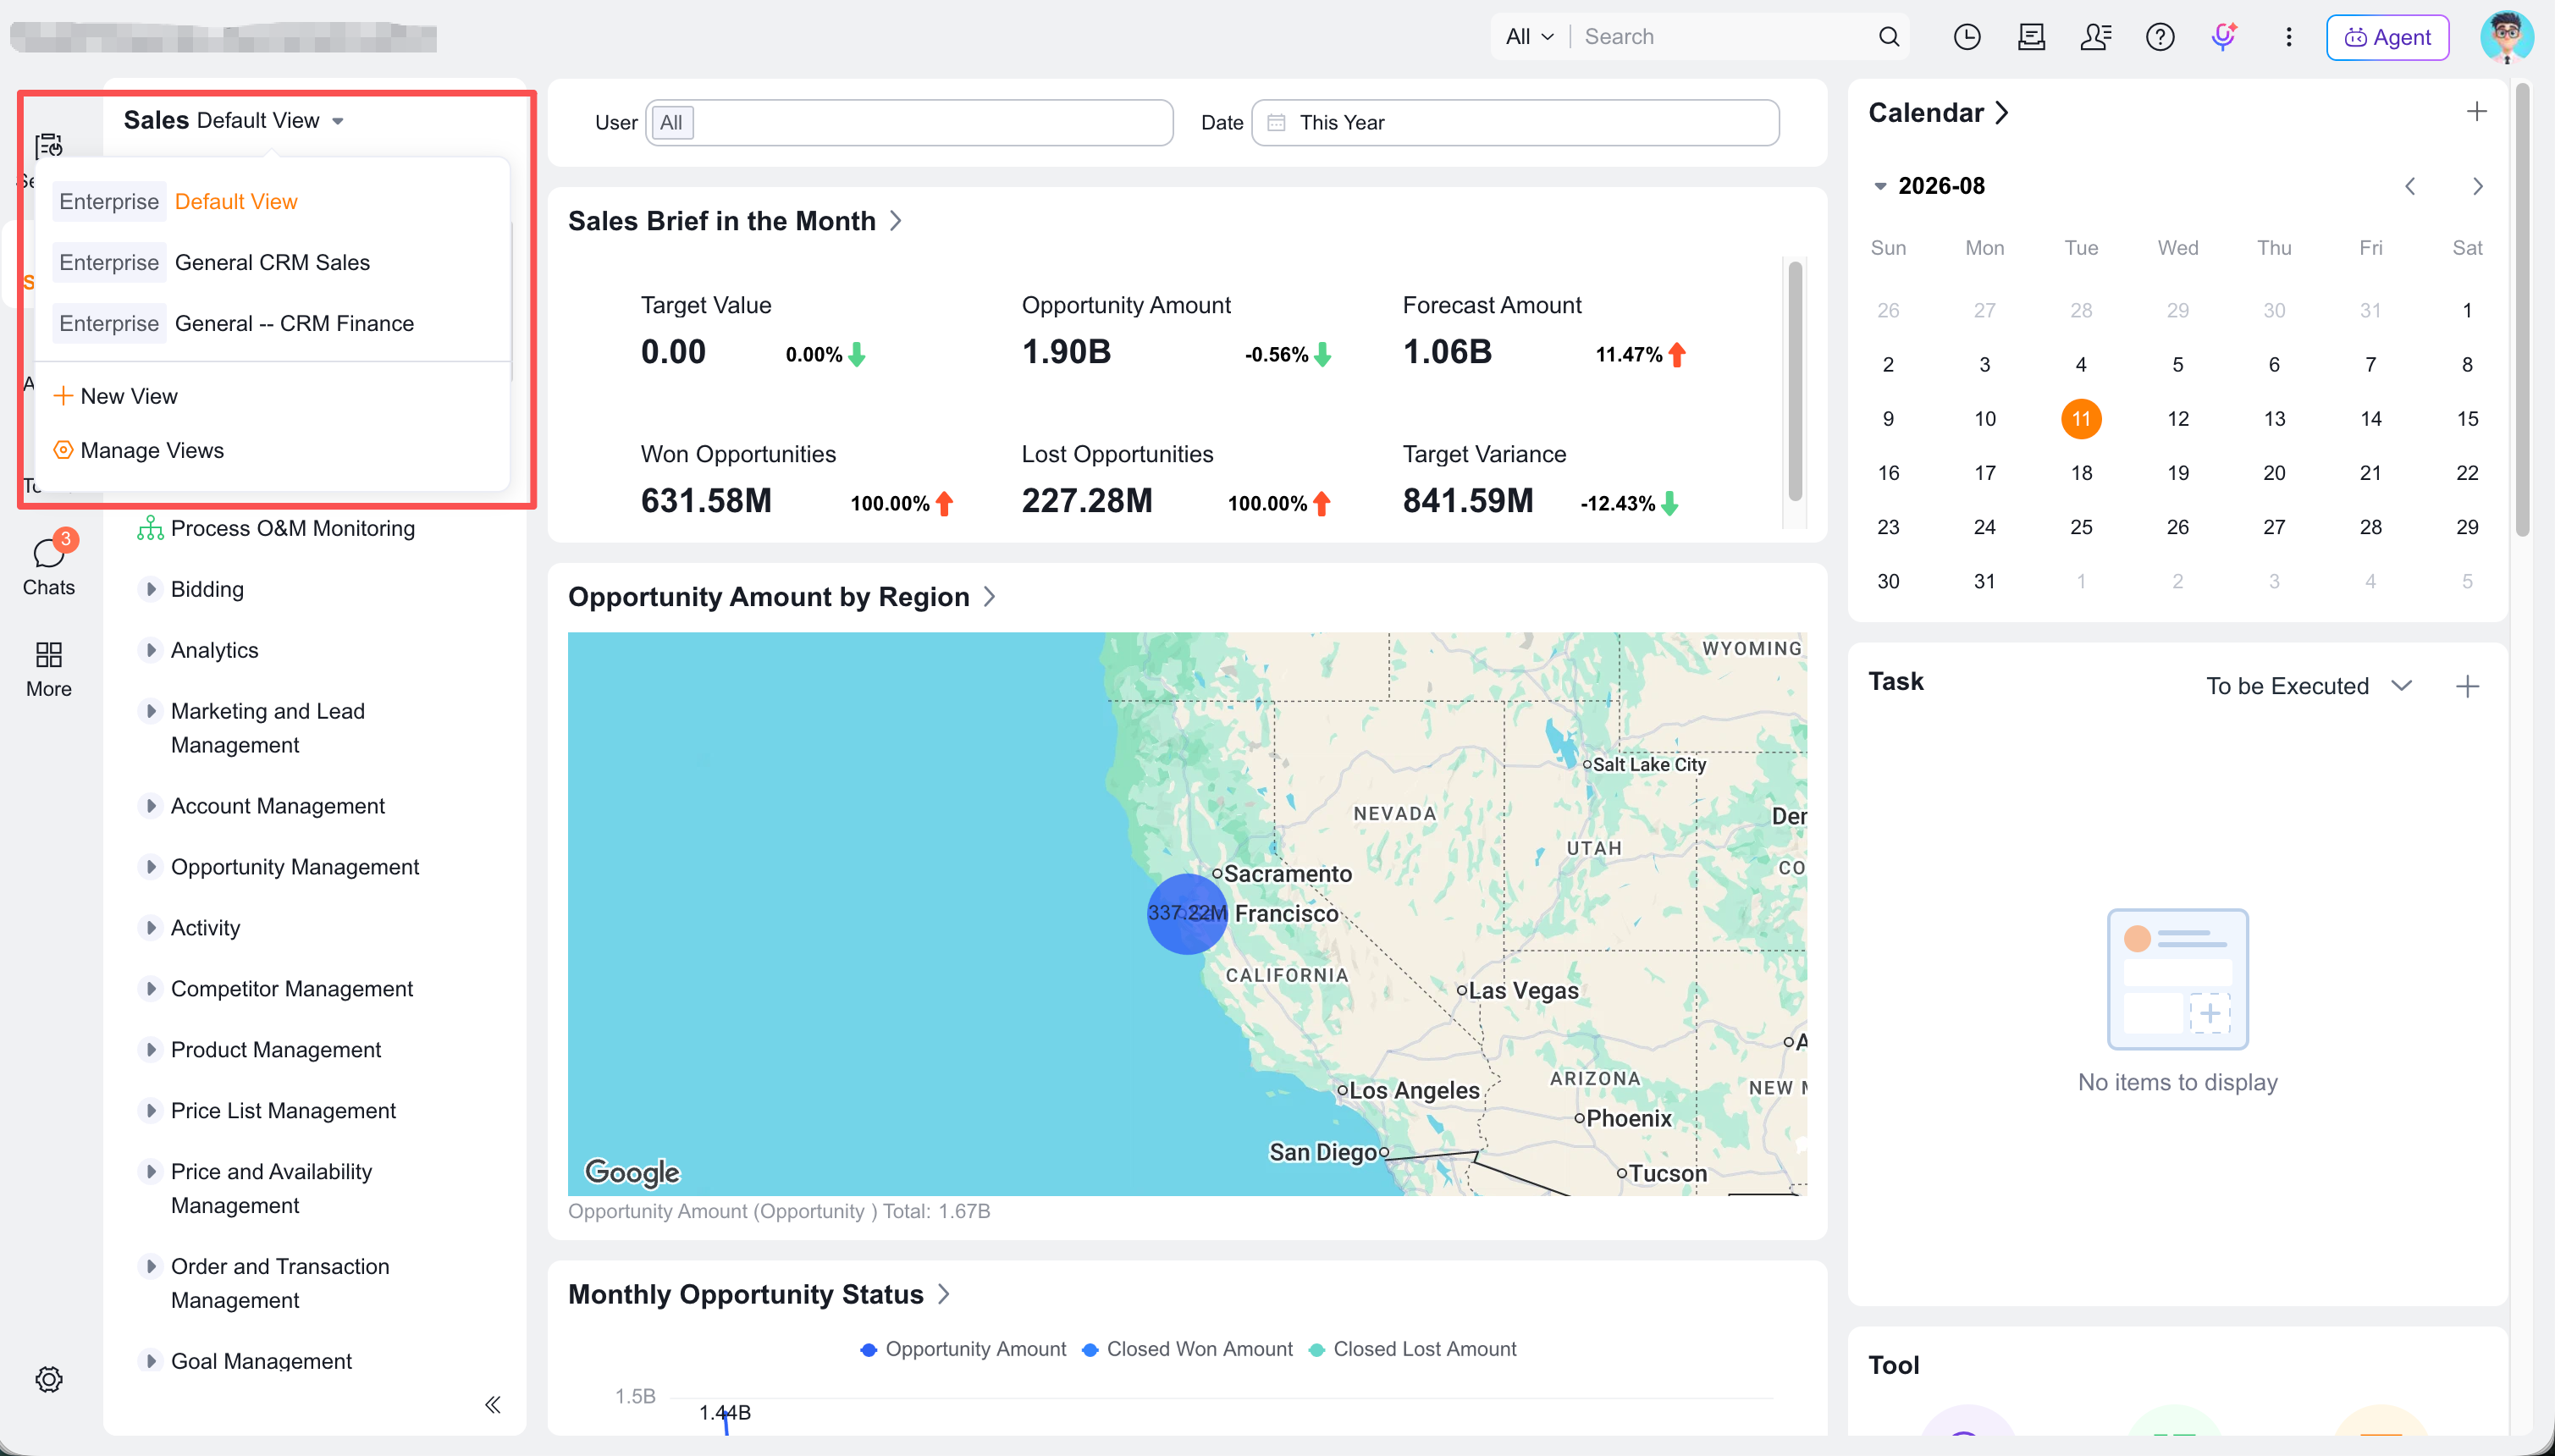Viewport: 2555px width, 1456px height.
Task: Click the Sales Brief panel scrollbar
Action: (1795, 380)
